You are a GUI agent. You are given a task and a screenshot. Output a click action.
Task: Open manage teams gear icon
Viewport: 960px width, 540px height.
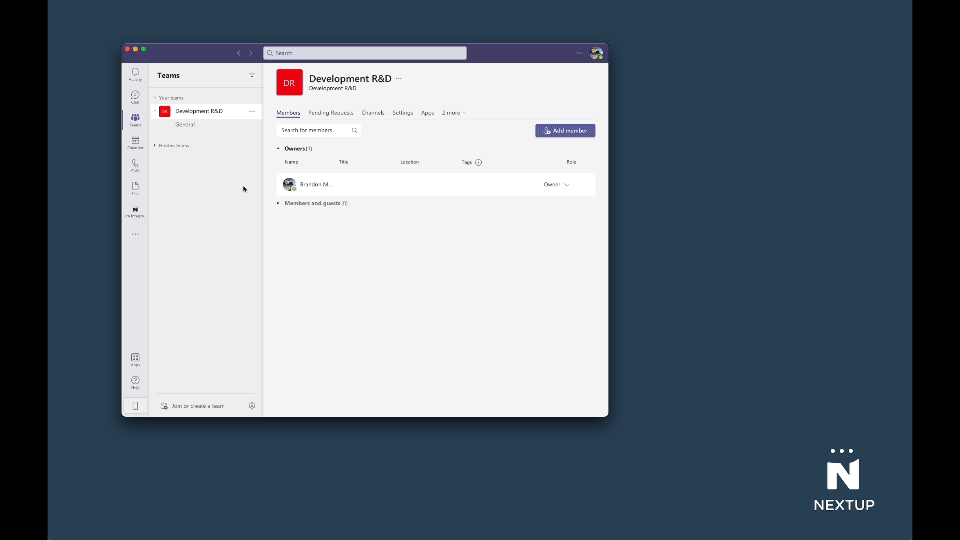pyautogui.click(x=252, y=406)
